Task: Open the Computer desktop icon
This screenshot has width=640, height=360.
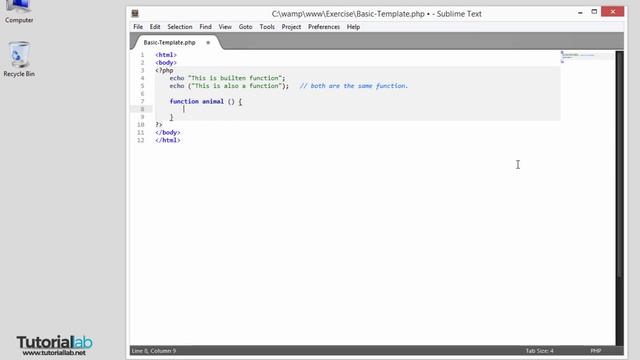Action: click(x=19, y=11)
